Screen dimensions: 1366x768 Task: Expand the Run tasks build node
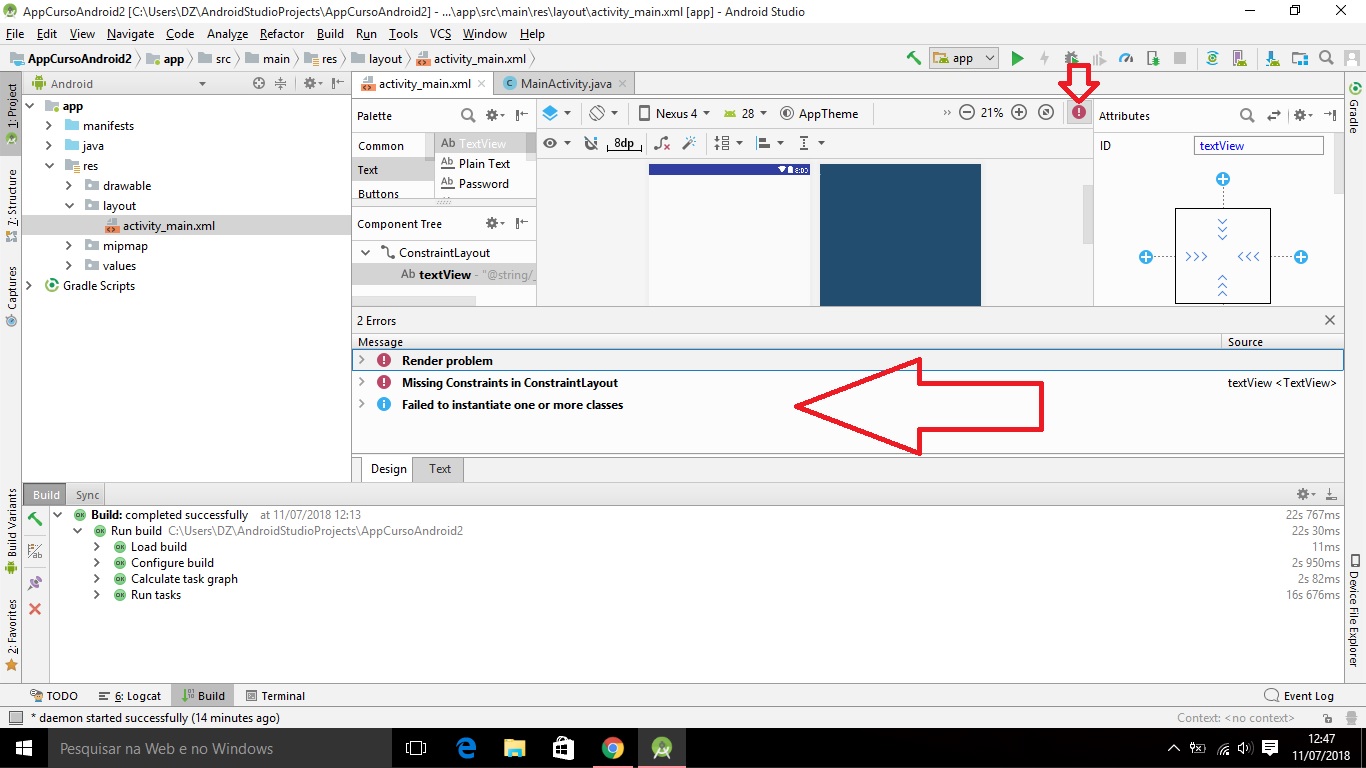click(97, 595)
